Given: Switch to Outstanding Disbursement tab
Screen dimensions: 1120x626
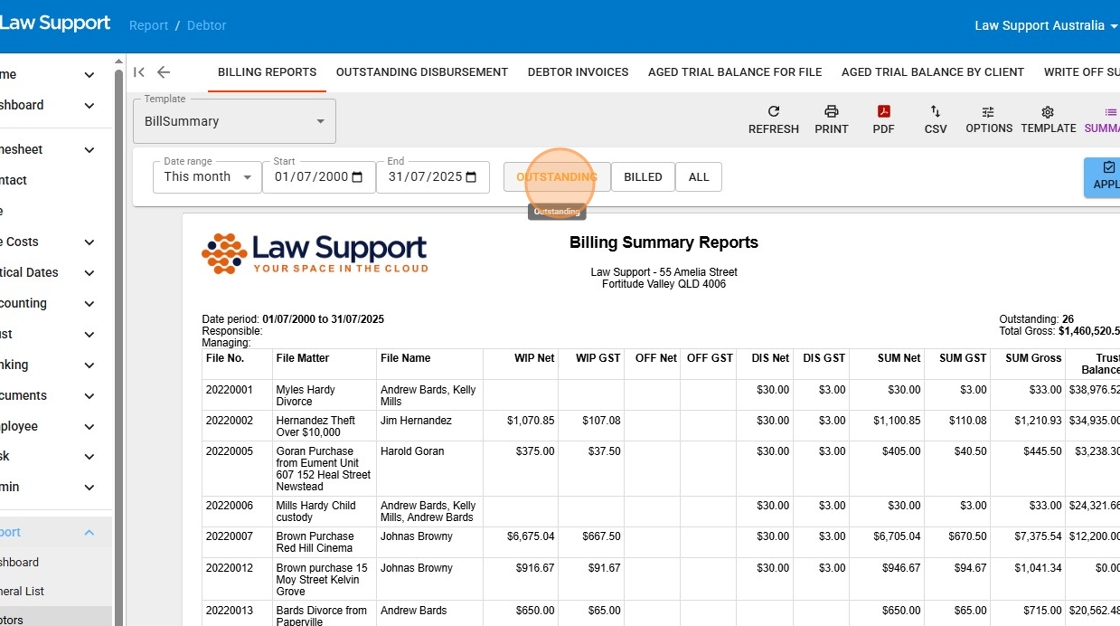Looking at the screenshot, I should coord(422,72).
